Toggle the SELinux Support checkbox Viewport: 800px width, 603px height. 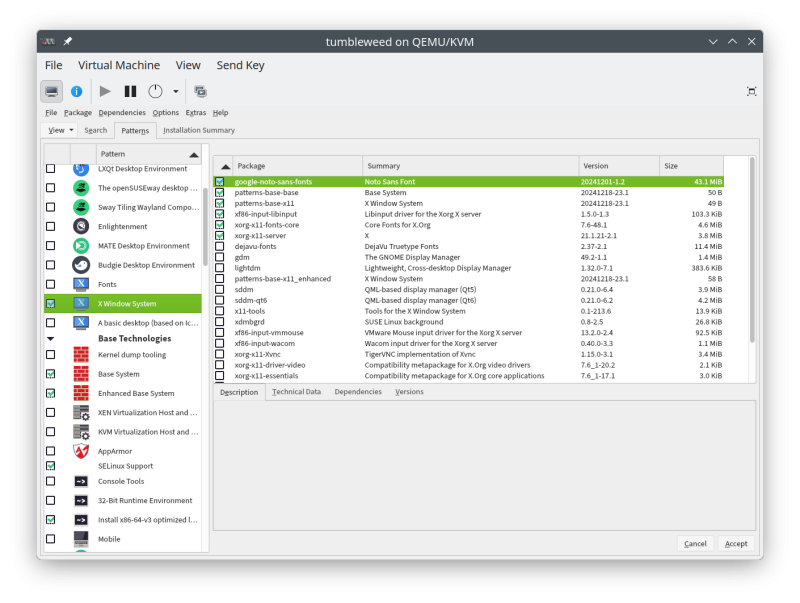51,466
